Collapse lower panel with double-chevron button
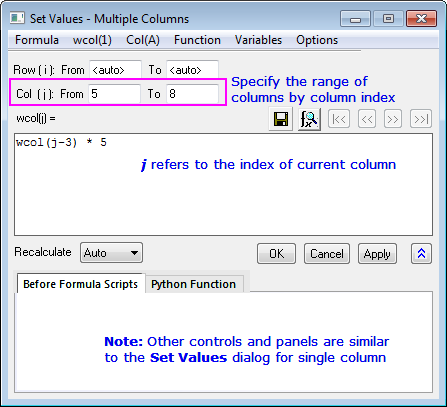 click(421, 254)
